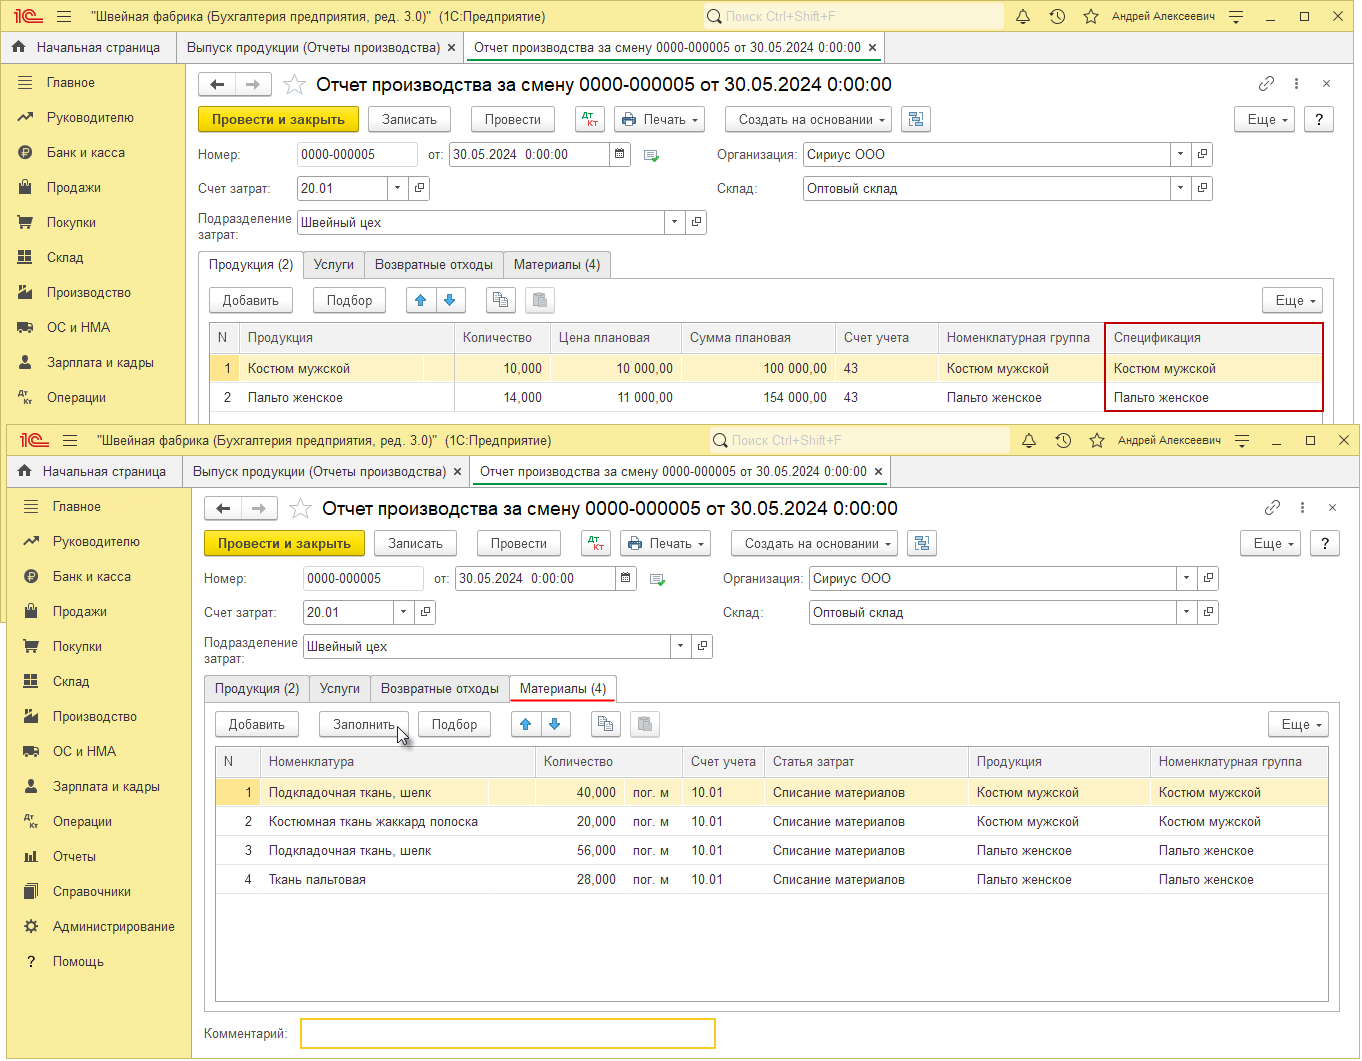Open Создать на основании in lower window
1362x1061 pixels.
(x=814, y=543)
